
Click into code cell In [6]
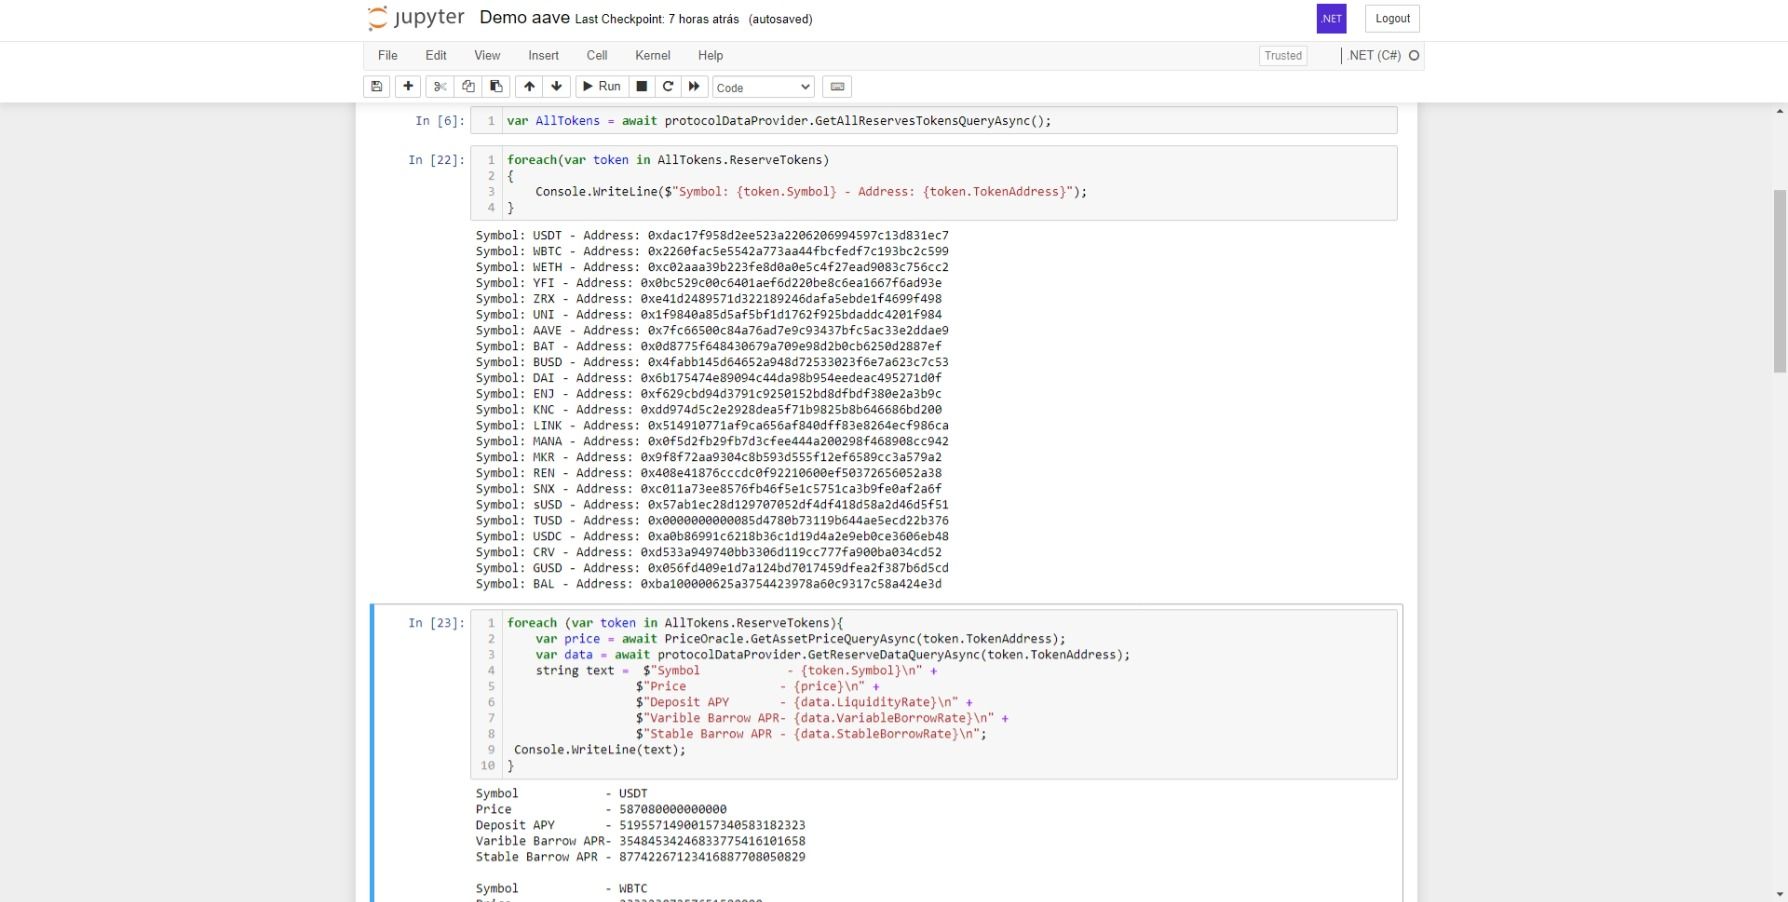pyautogui.click(x=934, y=121)
